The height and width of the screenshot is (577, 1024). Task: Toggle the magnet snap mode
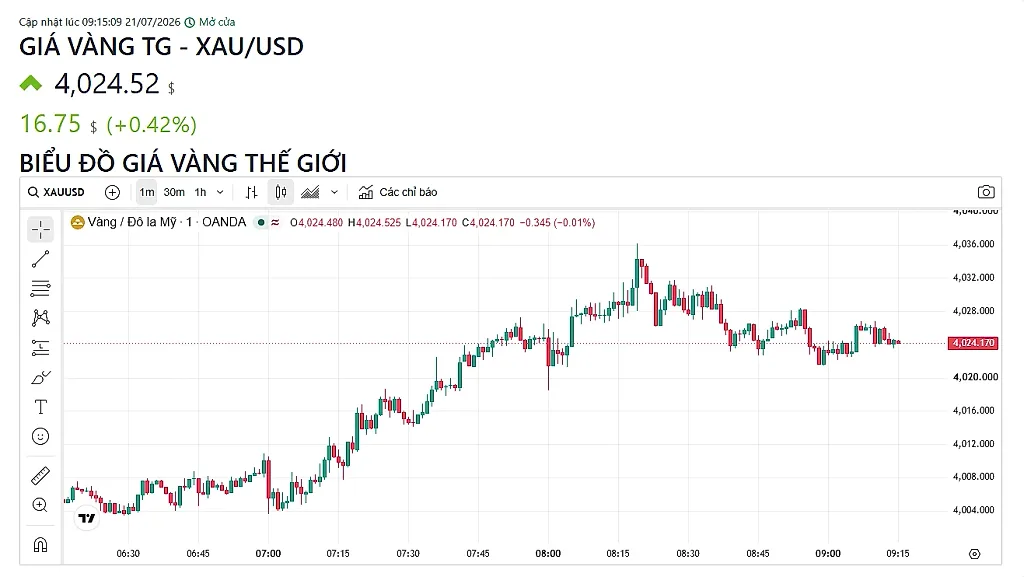40,544
